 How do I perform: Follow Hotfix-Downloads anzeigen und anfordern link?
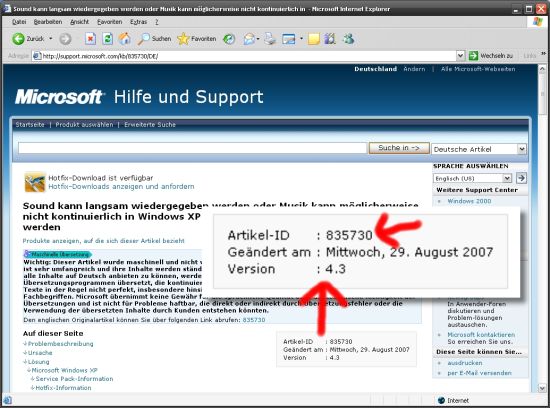click(121, 186)
